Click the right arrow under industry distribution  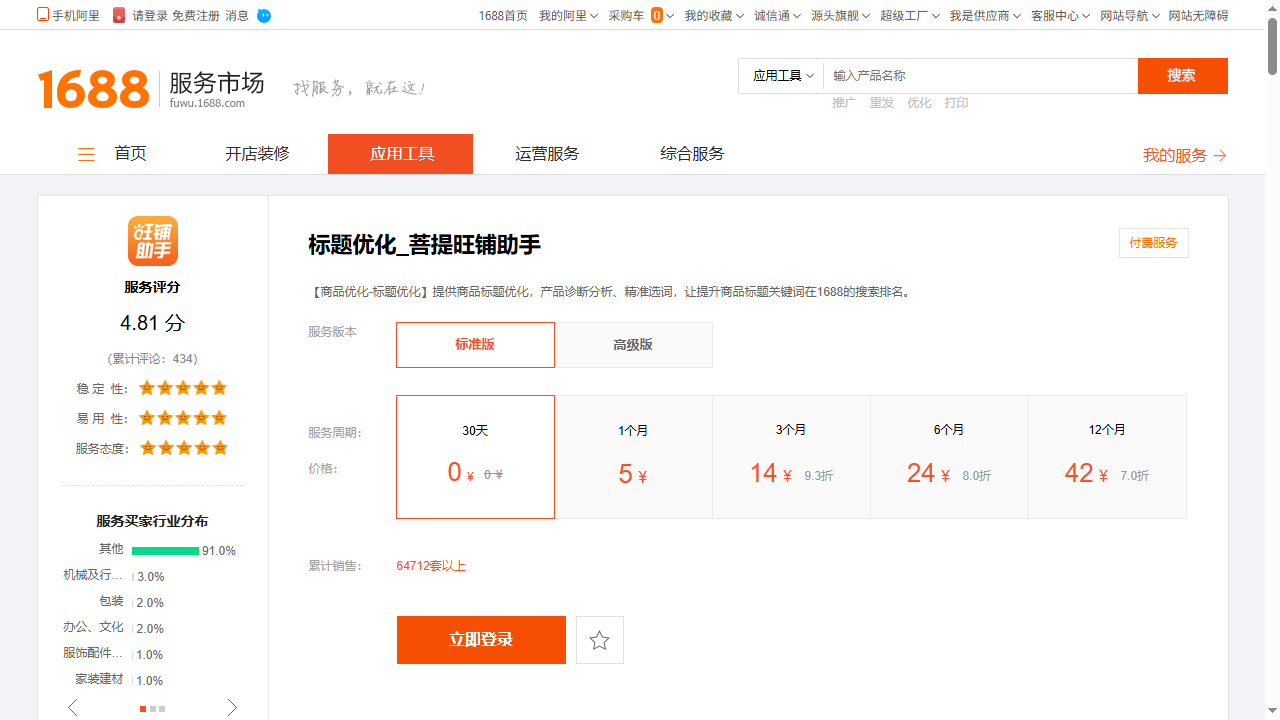(232, 708)
